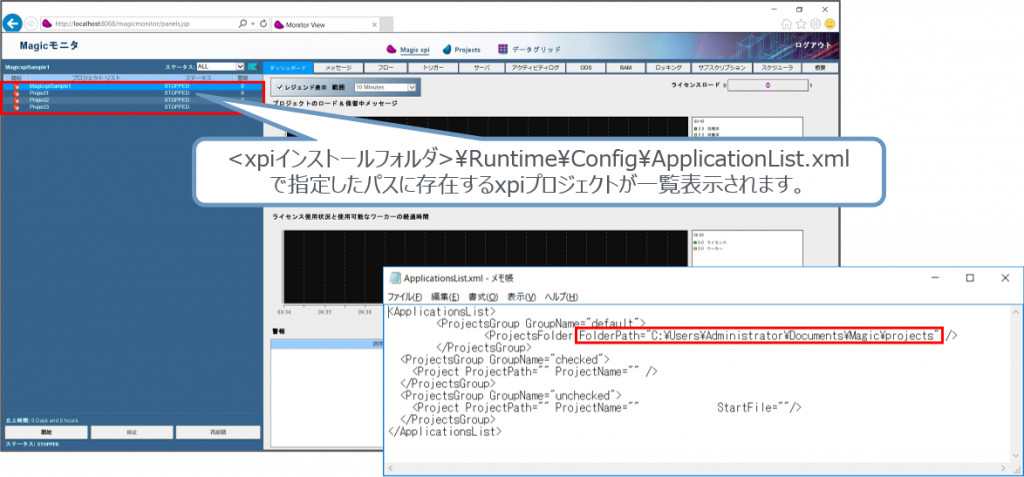The width and height of the screenshot is (1024, 477).
Task: Click the smiley feedback icon
Action: [x=829, y=23]
